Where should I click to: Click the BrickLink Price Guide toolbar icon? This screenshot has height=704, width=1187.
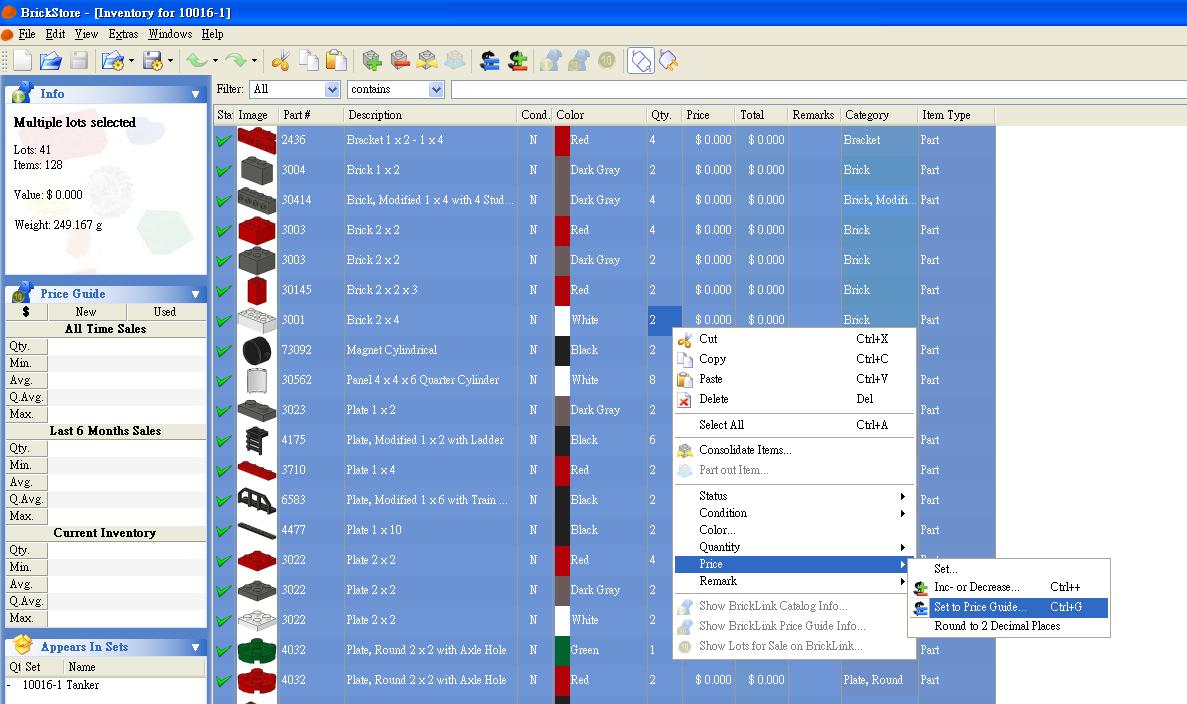pyautogui.click(x=579, y=61)
